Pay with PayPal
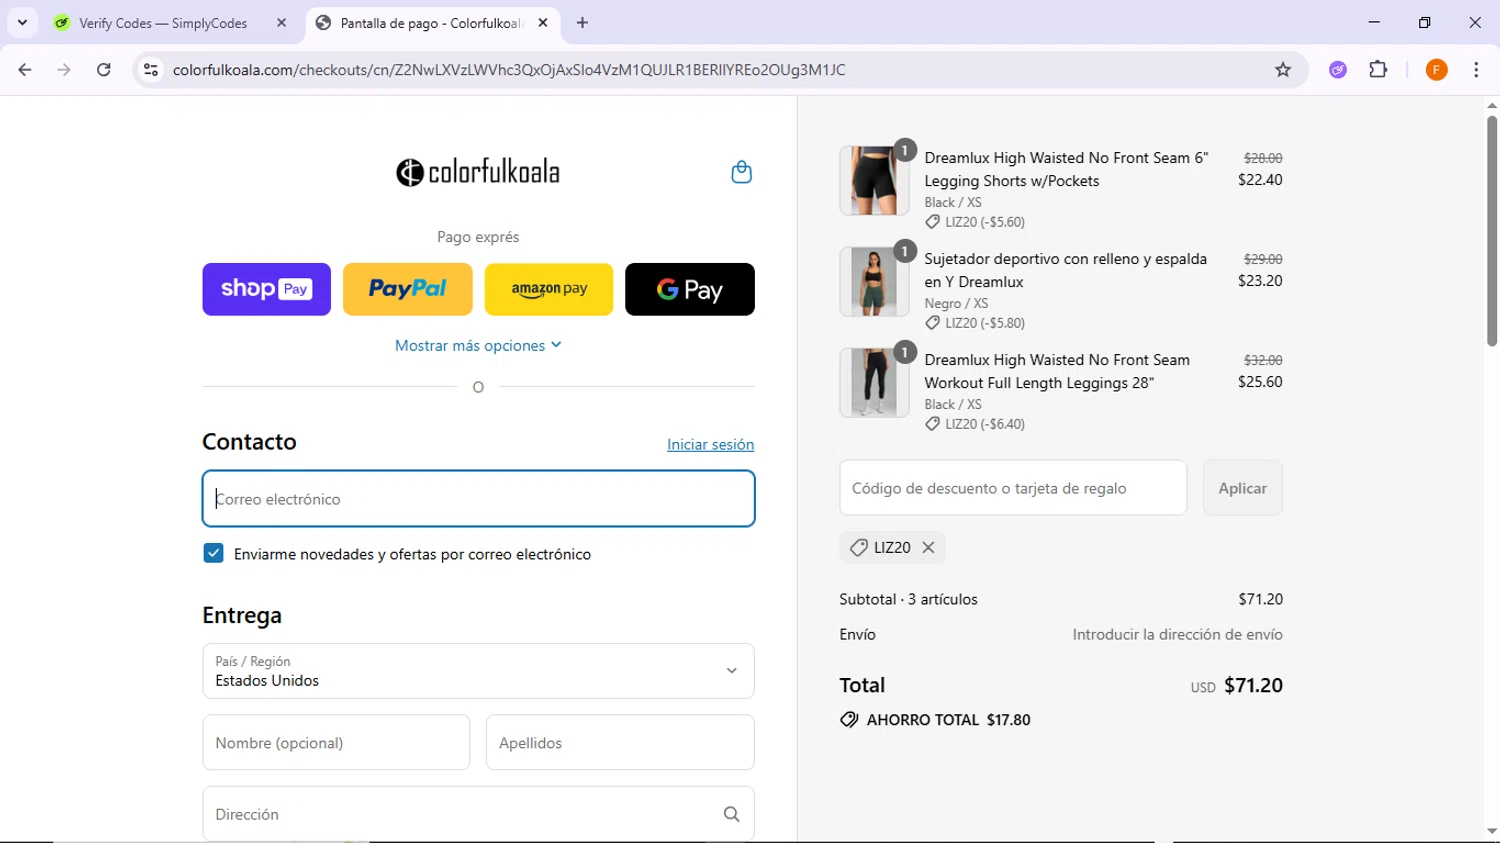The image size is (1500, 843). pos(407,289)
